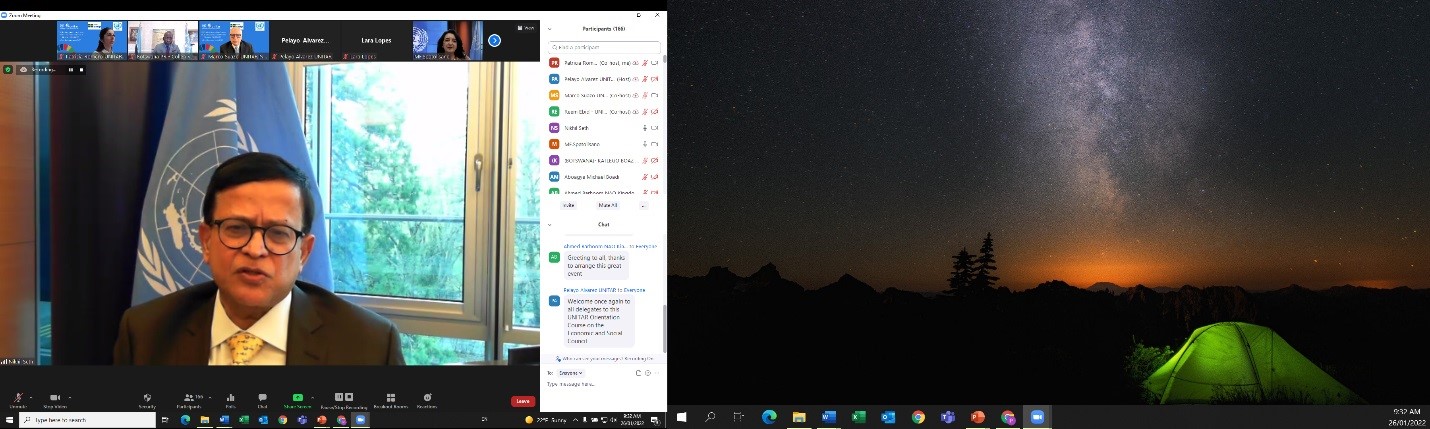Collapse the Participants panel chevron
This screenshot has width=1430, height=429.
click(x=549, y=29)
